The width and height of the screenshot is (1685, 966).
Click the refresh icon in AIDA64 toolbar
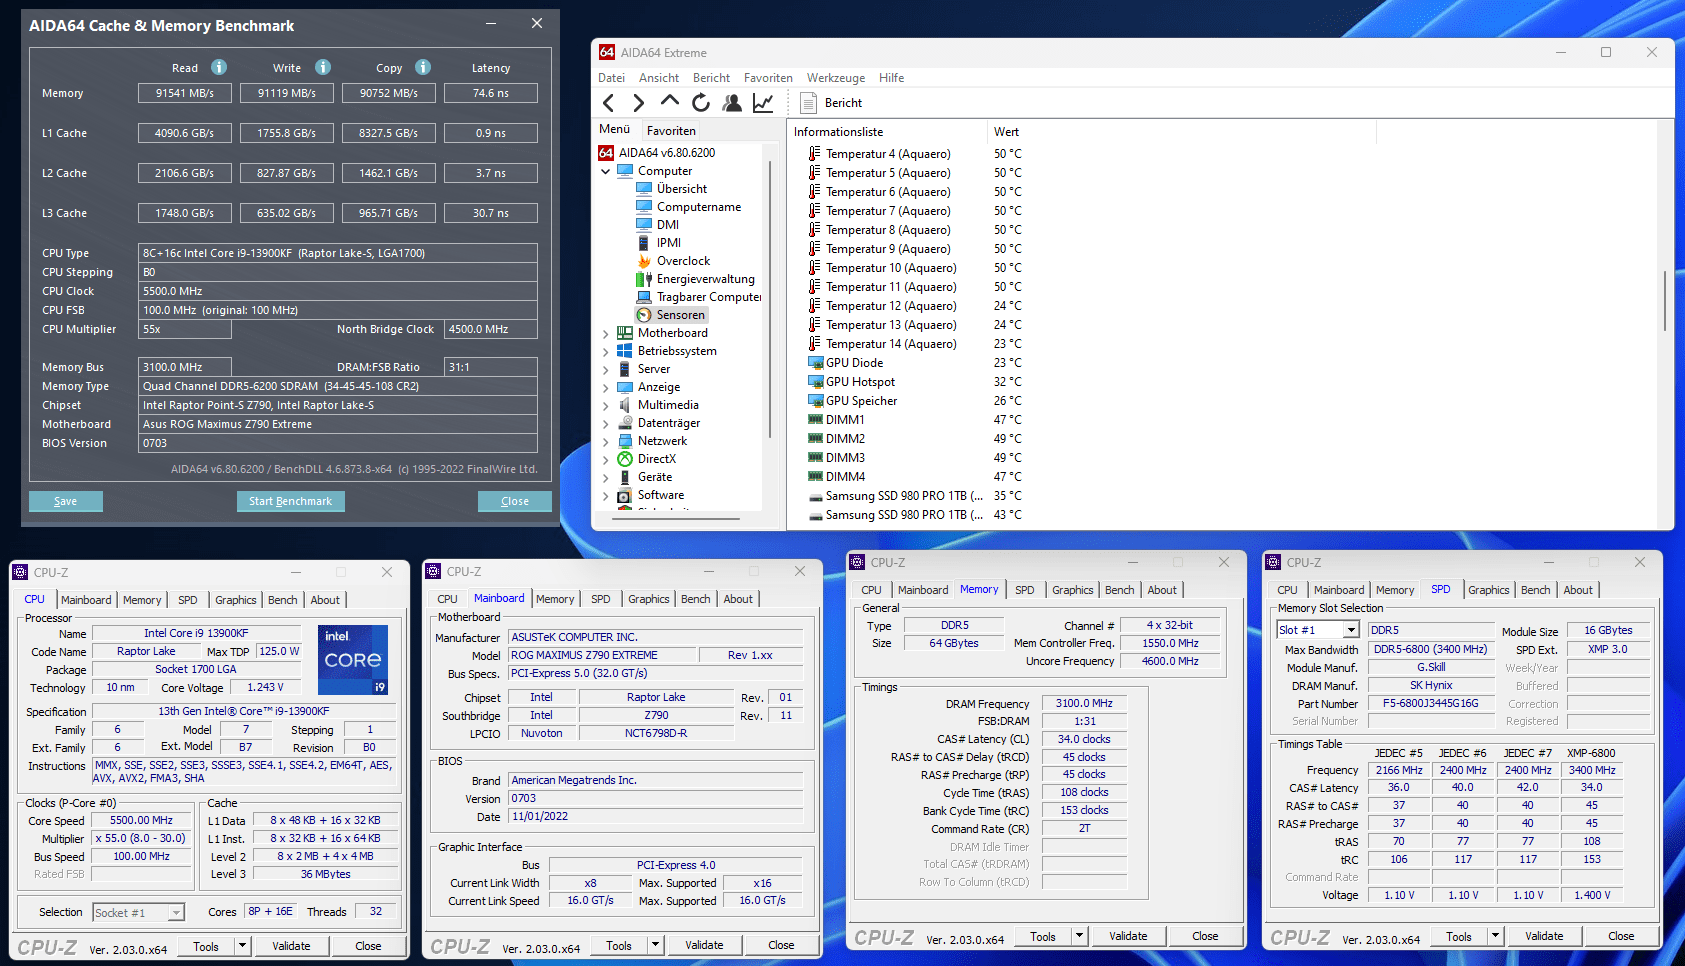pos(701,102)
